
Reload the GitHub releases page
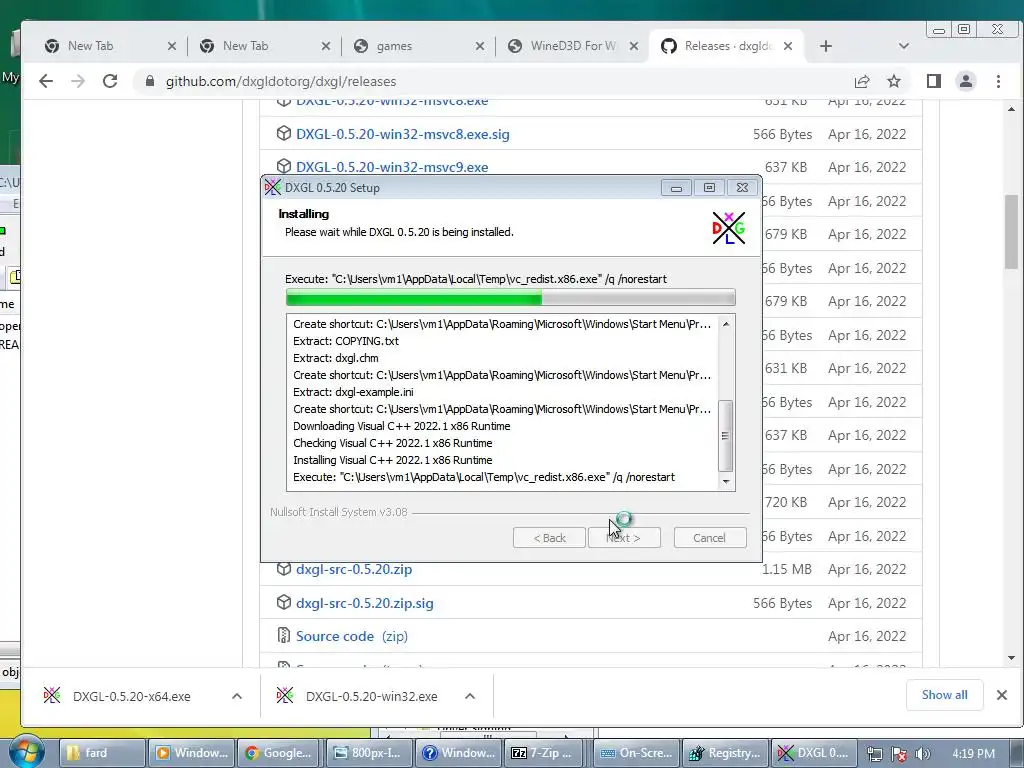pos(110,81)
